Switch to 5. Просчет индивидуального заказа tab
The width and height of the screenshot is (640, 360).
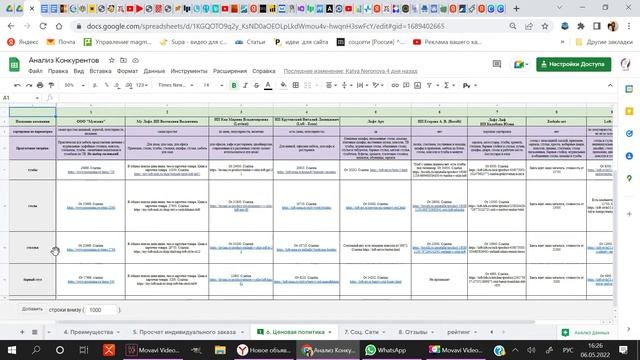[184, 332]
